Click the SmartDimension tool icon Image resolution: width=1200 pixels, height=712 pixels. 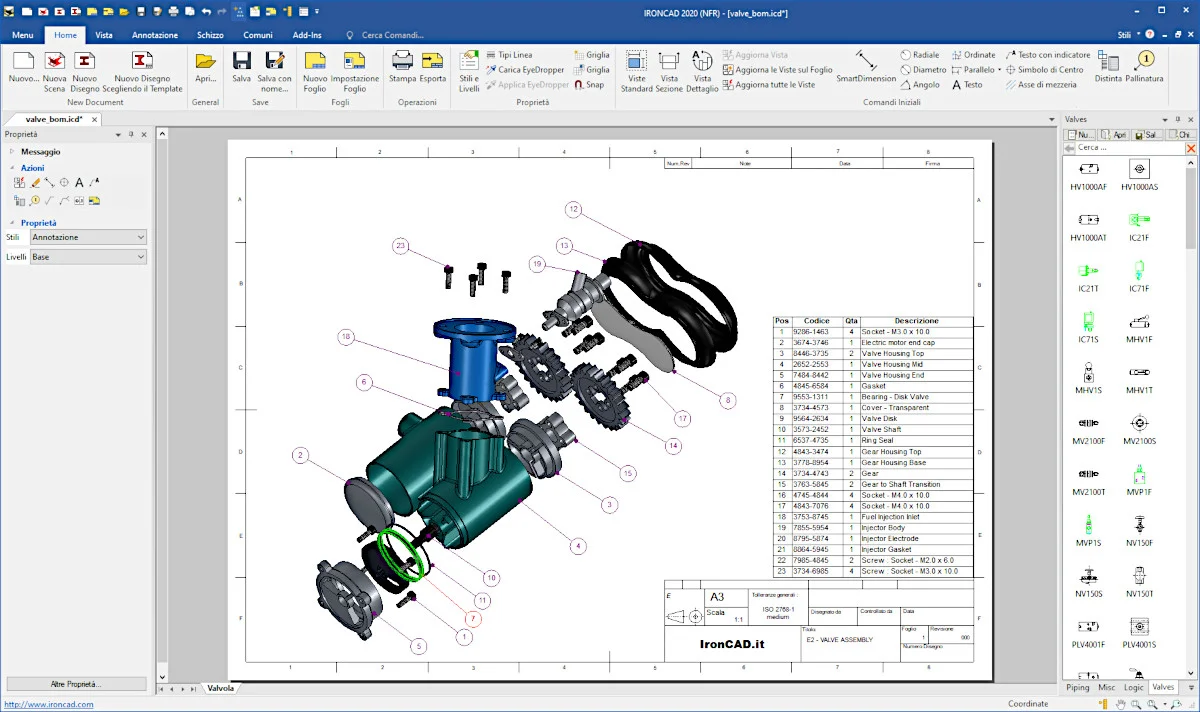866,59
